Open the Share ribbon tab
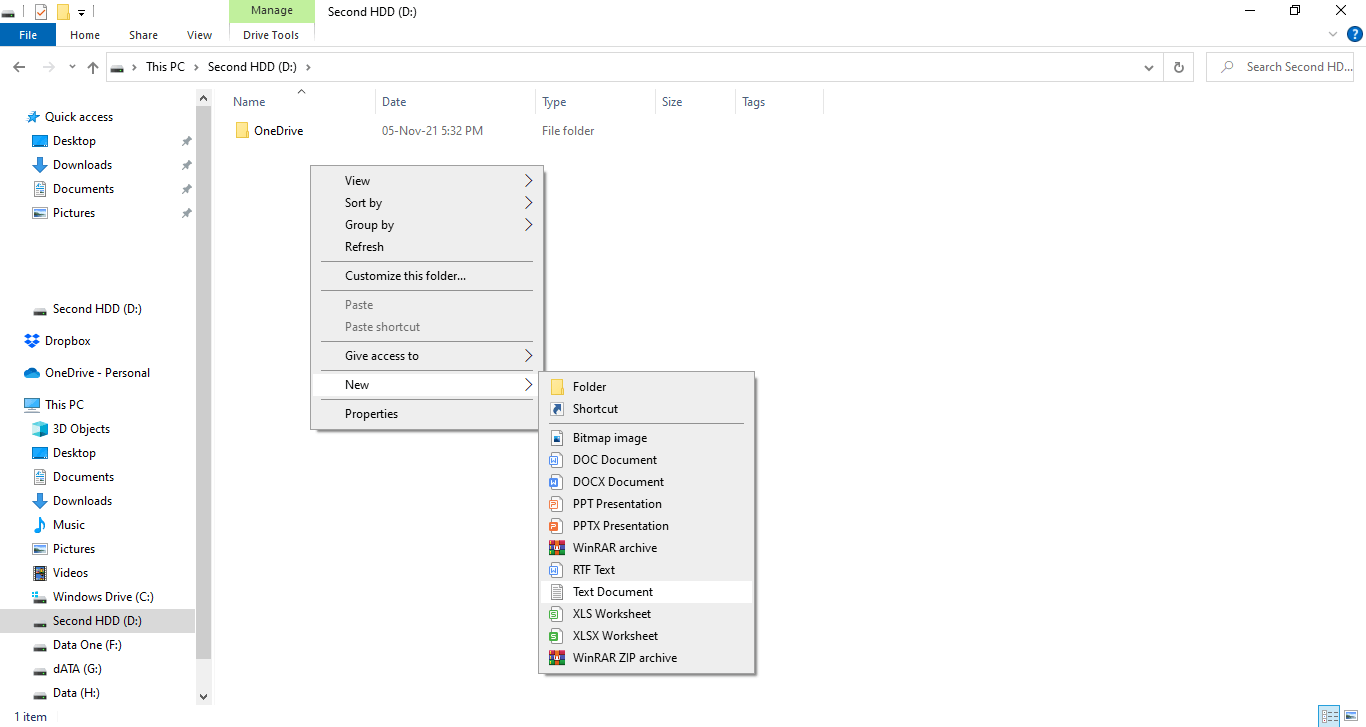Image resolution: width=1366 pixels, height=727 pixels. [x=143, y=35]
